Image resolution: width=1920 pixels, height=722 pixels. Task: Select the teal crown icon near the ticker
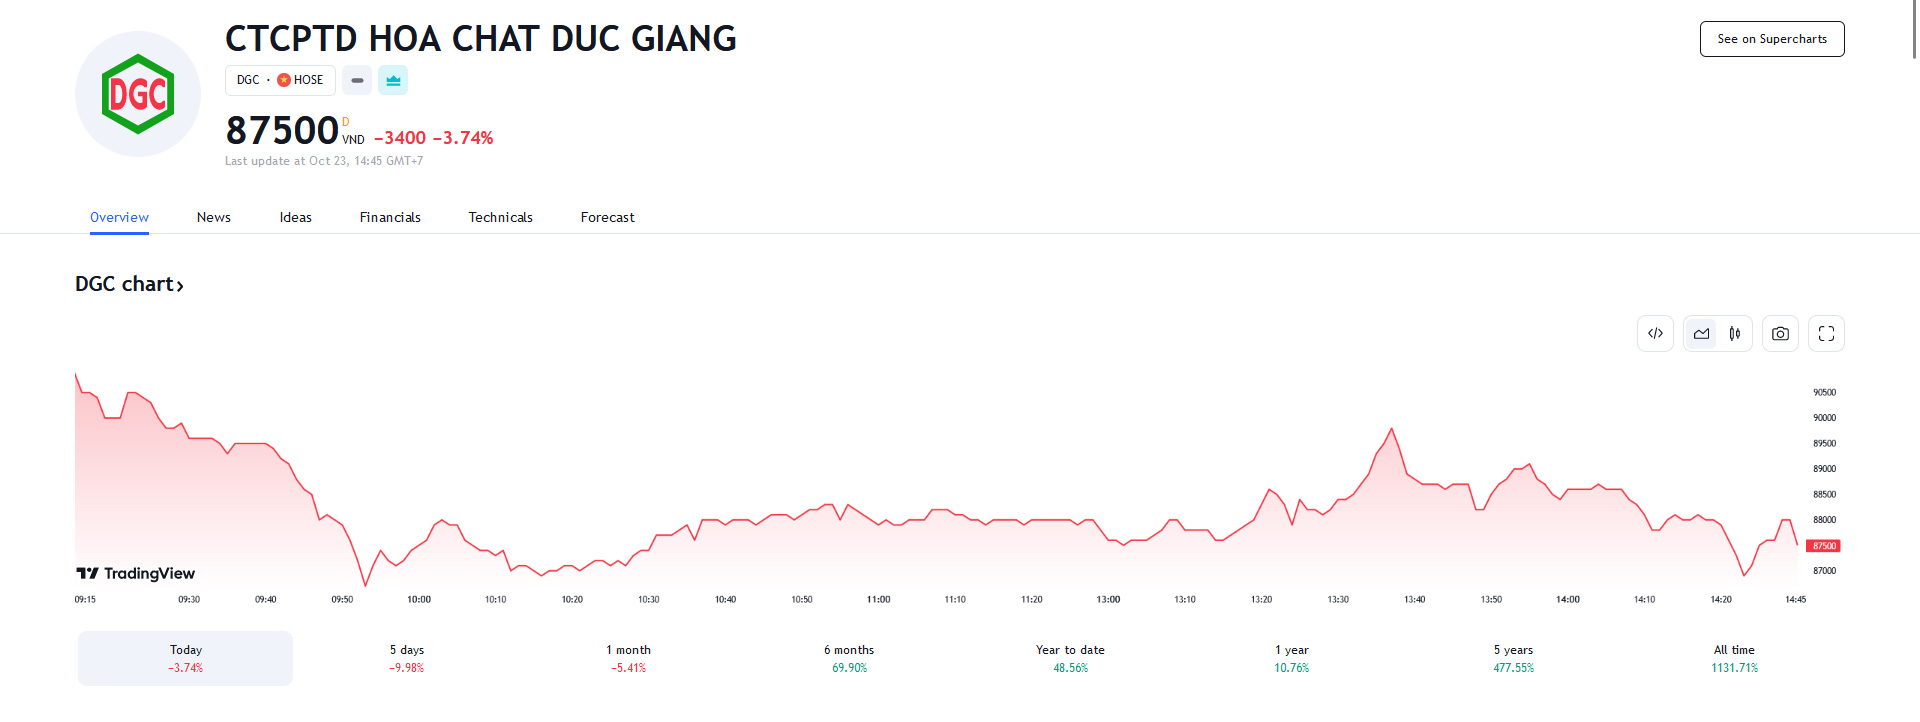click(x=393, y=80)
